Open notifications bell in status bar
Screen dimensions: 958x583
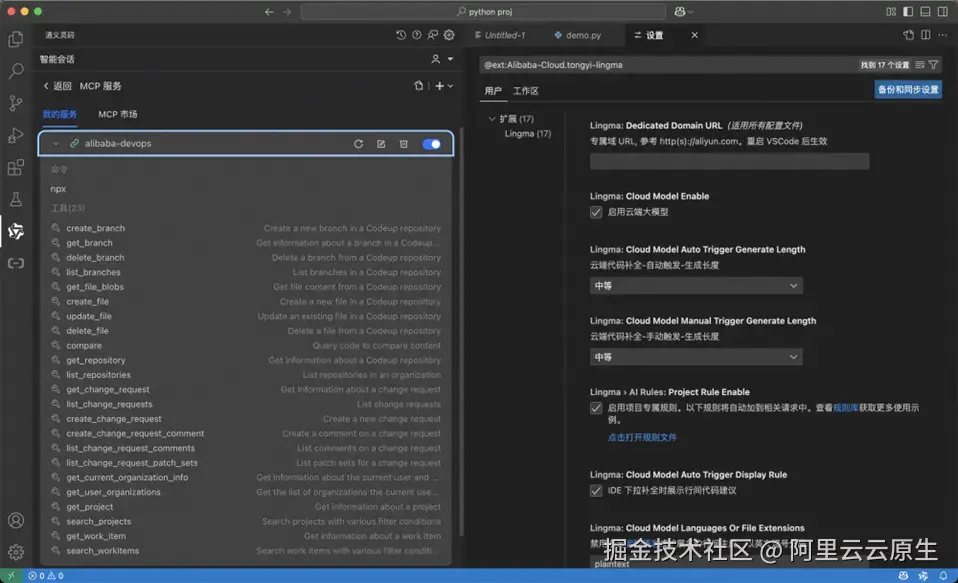943,576
